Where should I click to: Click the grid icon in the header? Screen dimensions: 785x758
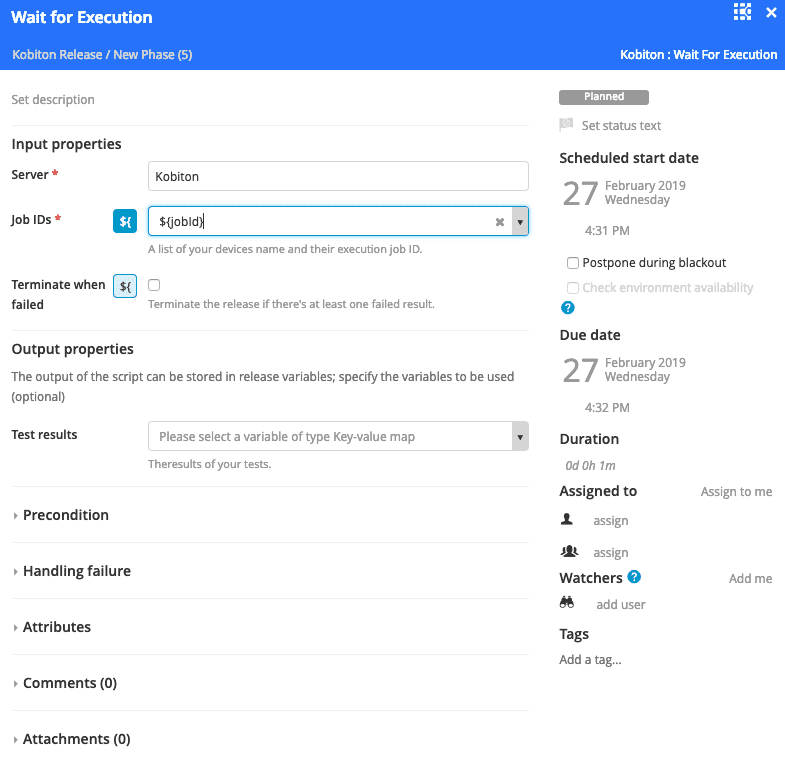[742, 12]
